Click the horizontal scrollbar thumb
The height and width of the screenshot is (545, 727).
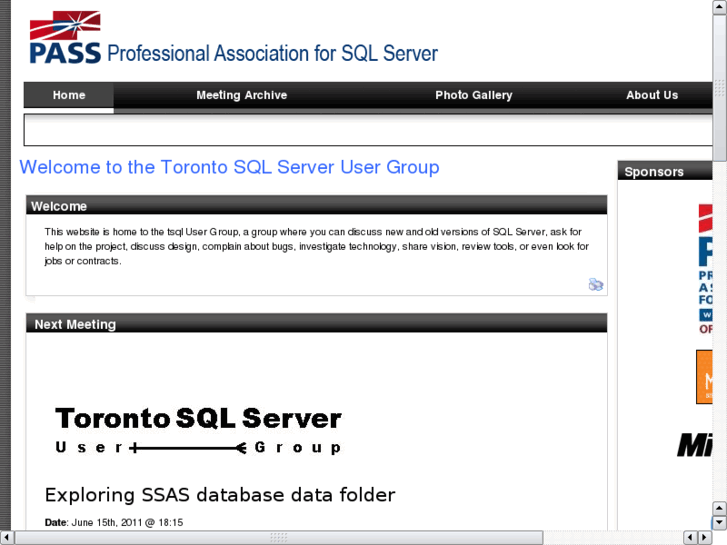pyautogui.click(x=280, y=538)
